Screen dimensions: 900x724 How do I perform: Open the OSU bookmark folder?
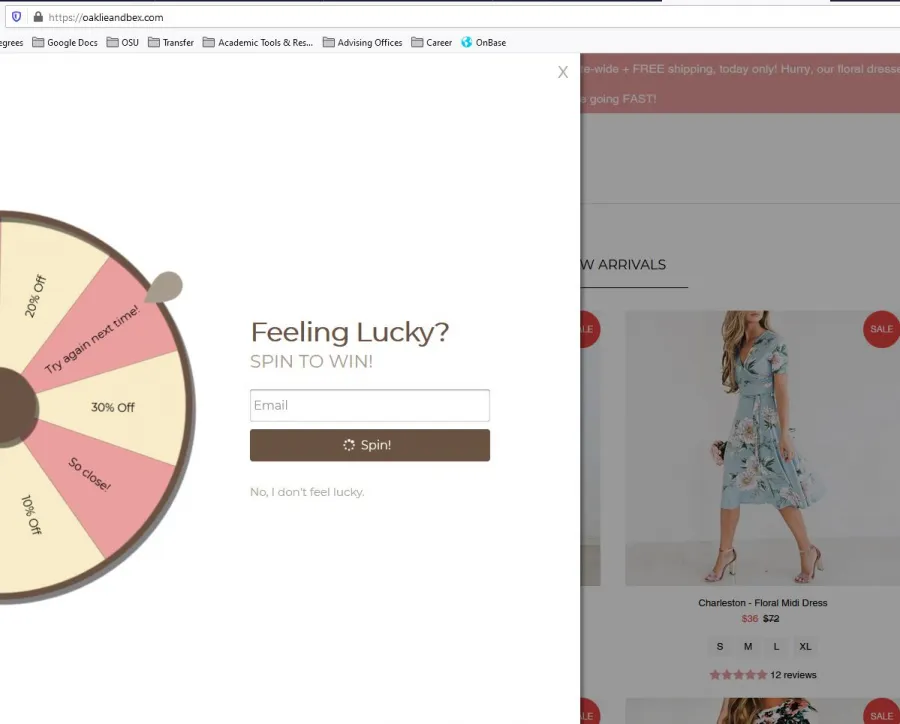coord(123,42)
